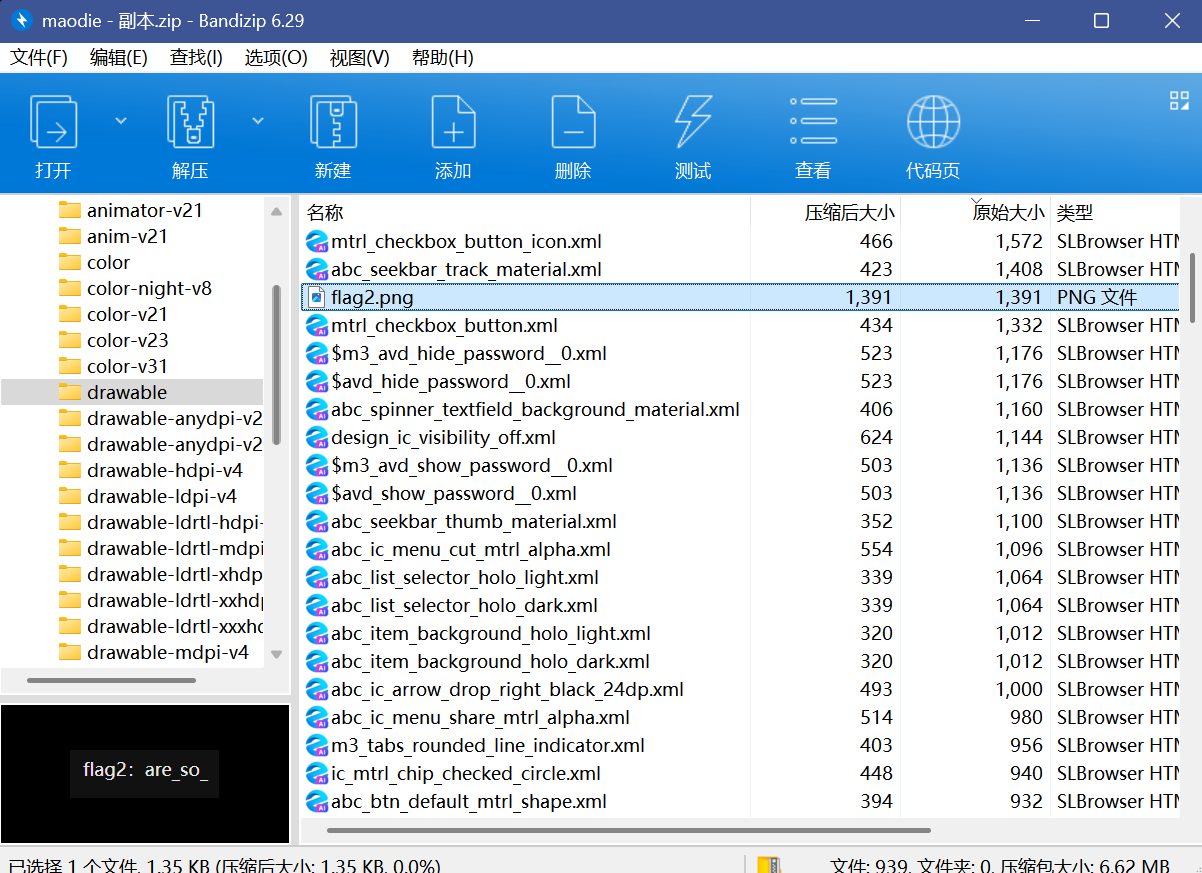Expand the dropdown arrow beside Open (打开)
This screenshot has width=1202, height=873.
click(121, 120)
